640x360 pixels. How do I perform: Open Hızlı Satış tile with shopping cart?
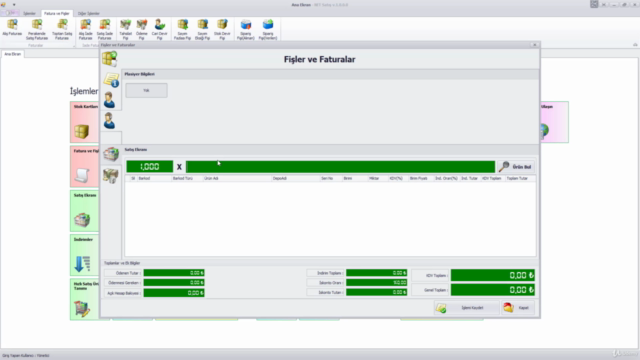(84, 299)
